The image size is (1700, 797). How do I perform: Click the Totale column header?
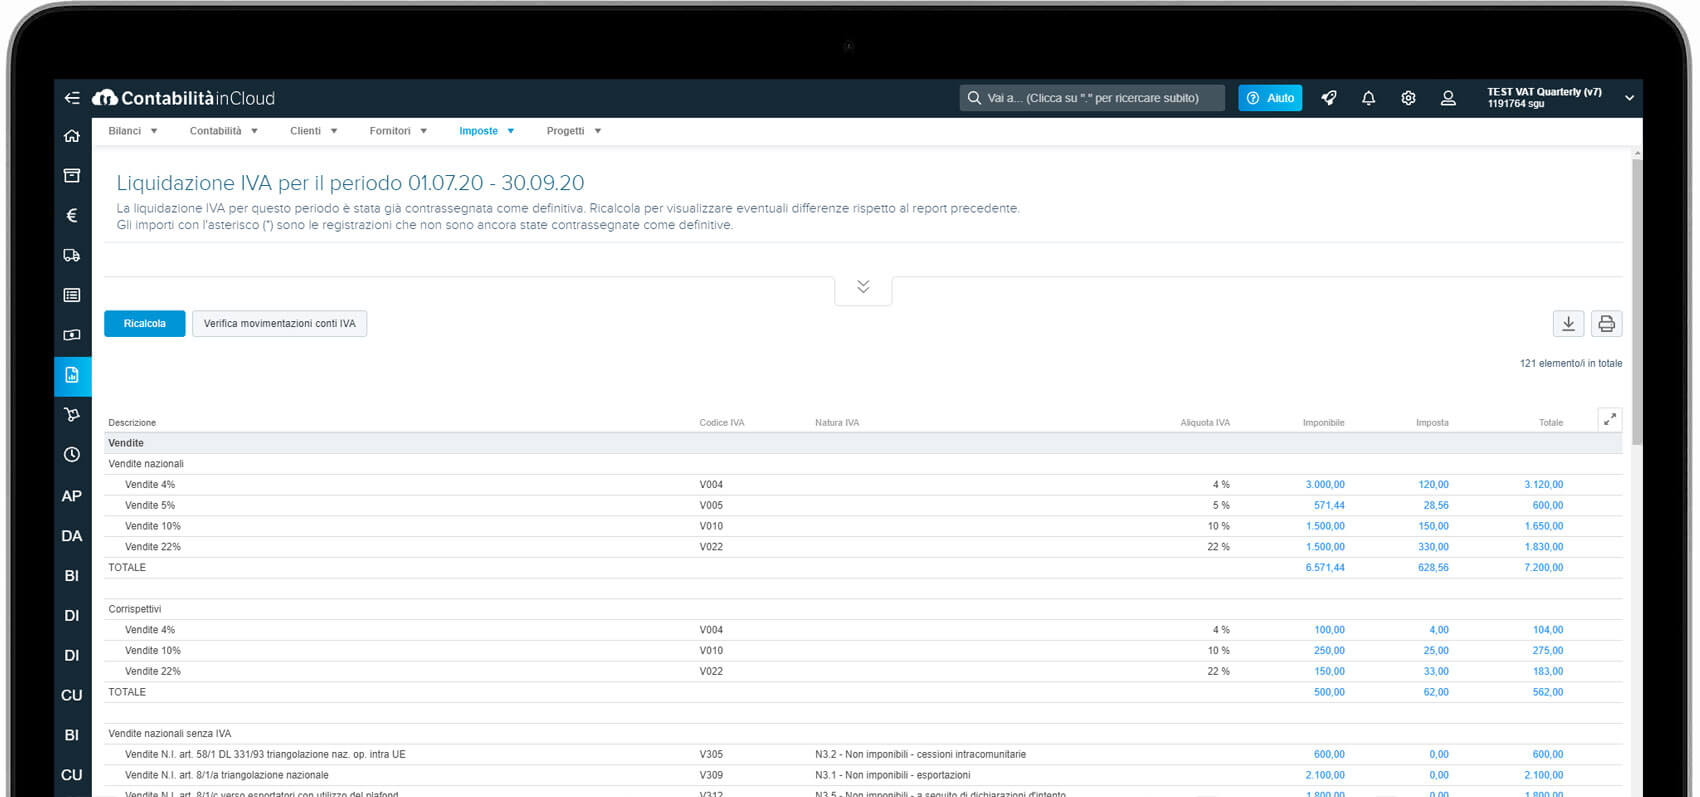pyautogui.click(x=1551, y=423)
